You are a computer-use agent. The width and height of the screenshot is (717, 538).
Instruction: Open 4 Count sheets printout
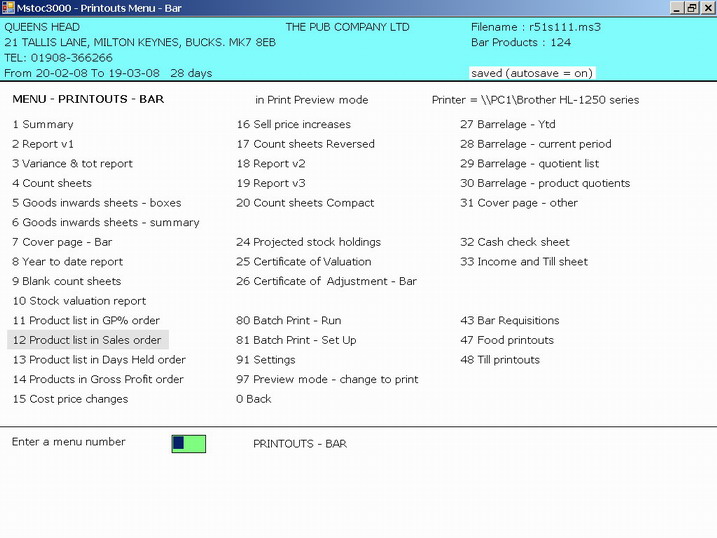point(52,183)
